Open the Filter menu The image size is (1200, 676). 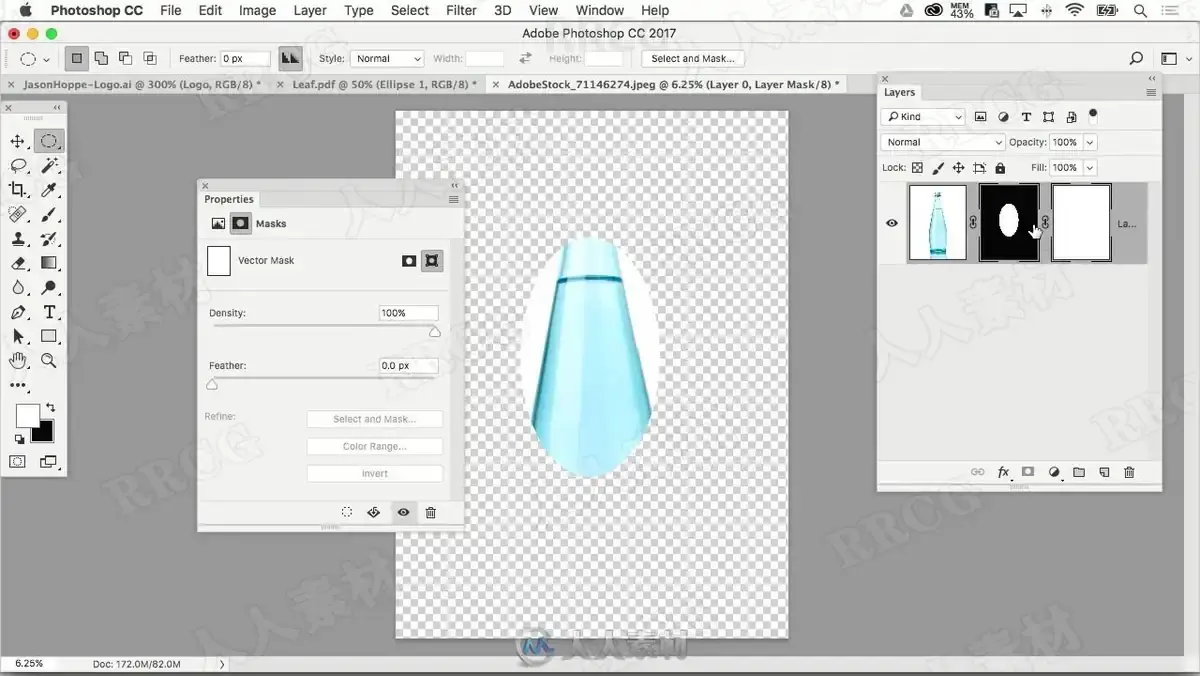pos(461,10)
